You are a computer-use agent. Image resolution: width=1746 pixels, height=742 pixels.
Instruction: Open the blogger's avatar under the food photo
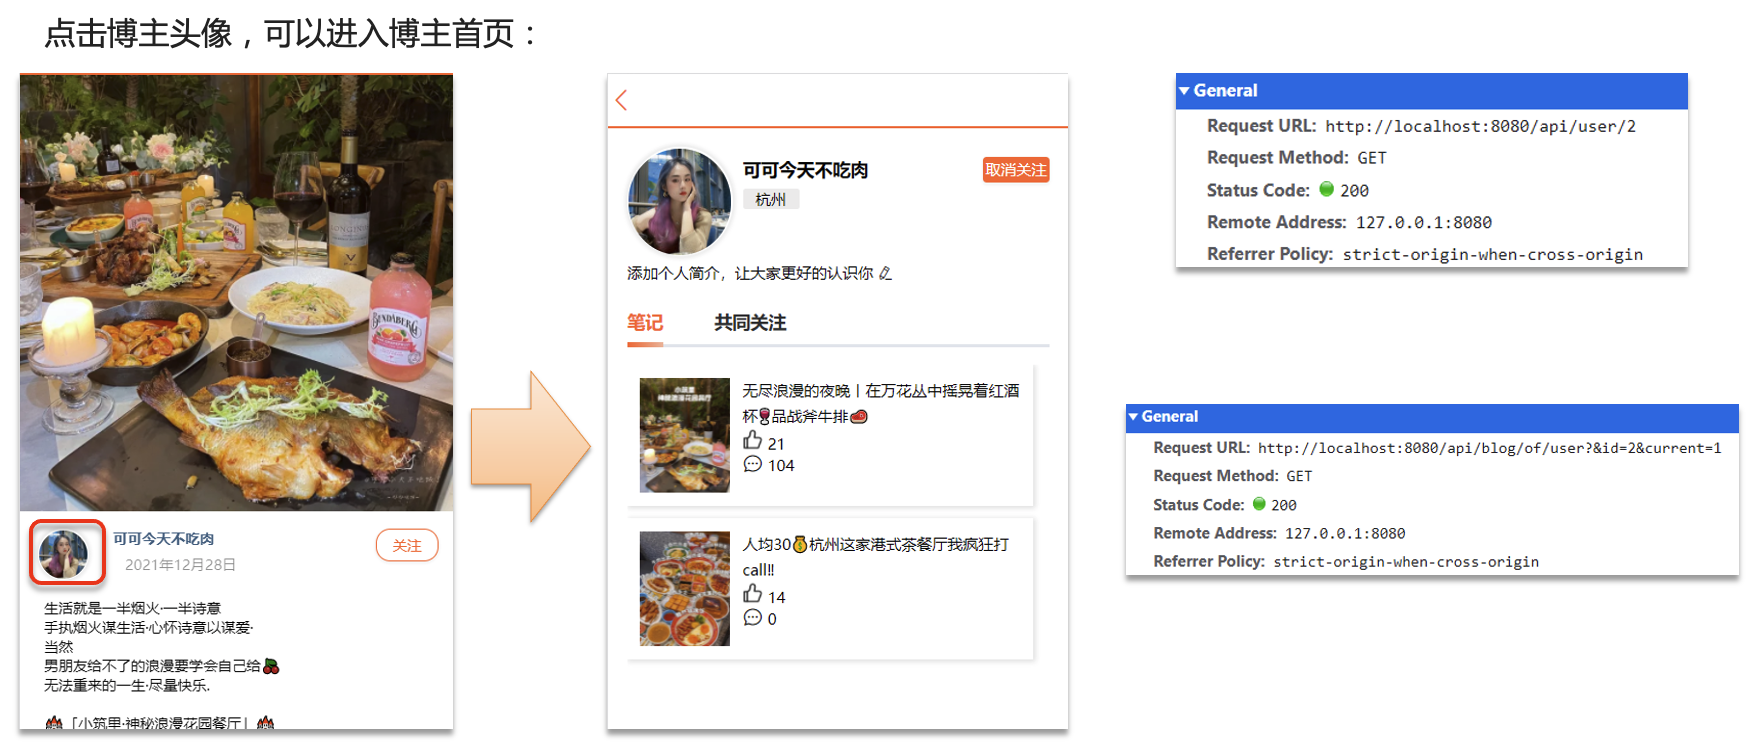63,554
